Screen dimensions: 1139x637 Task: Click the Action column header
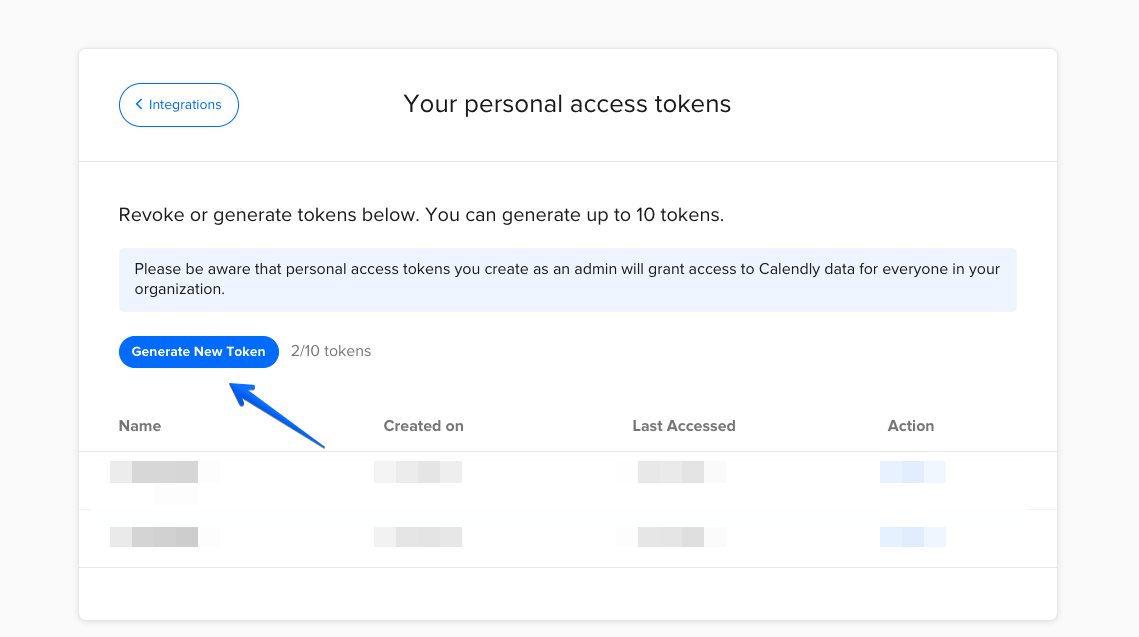click(x=910, y=426)
